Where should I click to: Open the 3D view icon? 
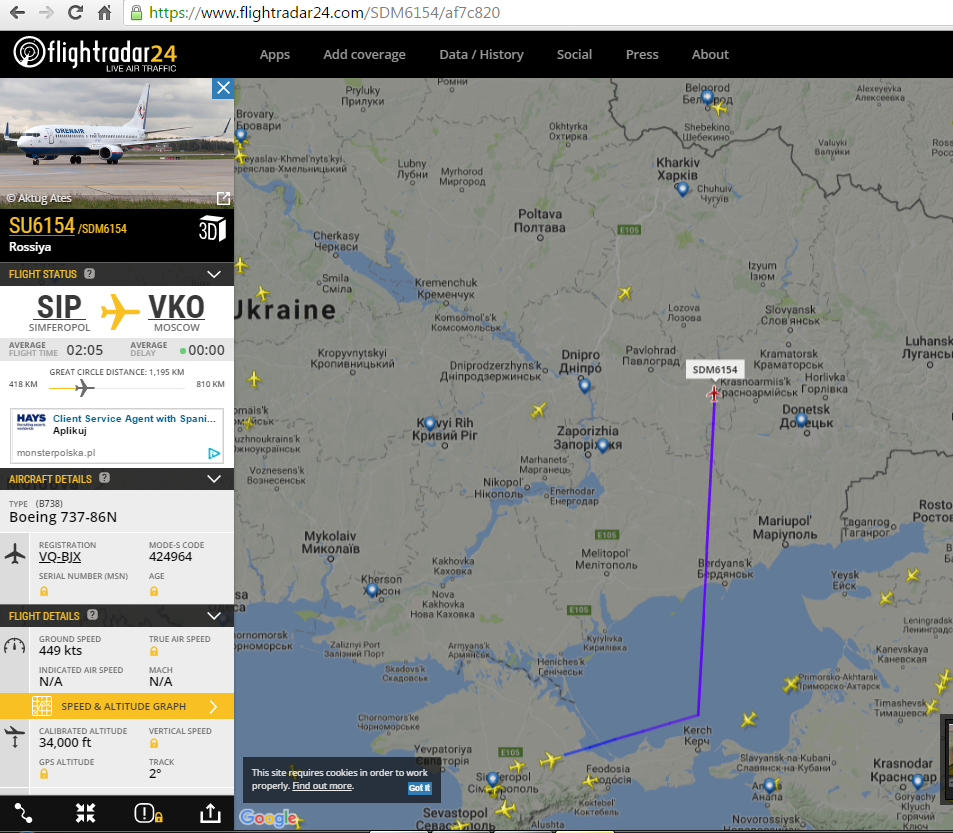tap(213, 230)
